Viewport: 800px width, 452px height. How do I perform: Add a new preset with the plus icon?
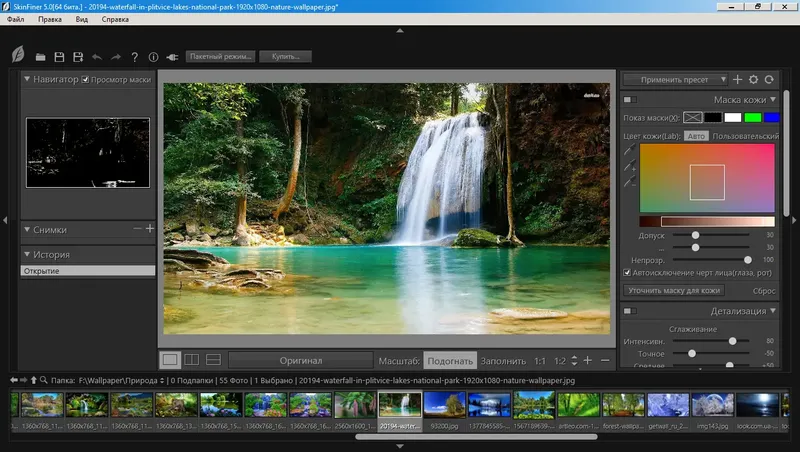[x=737, y=79]
